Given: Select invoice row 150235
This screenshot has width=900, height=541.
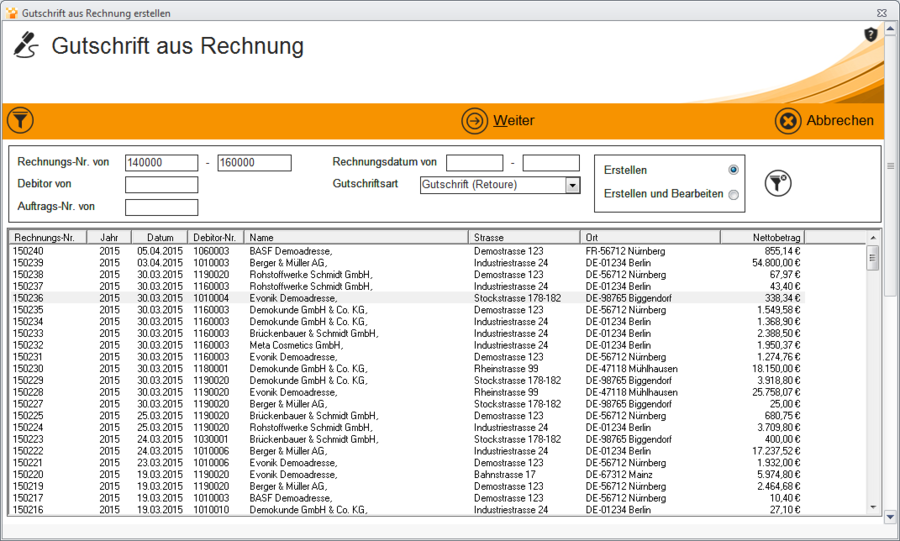Looking at the screenshot, I should (x=407, y=310).
